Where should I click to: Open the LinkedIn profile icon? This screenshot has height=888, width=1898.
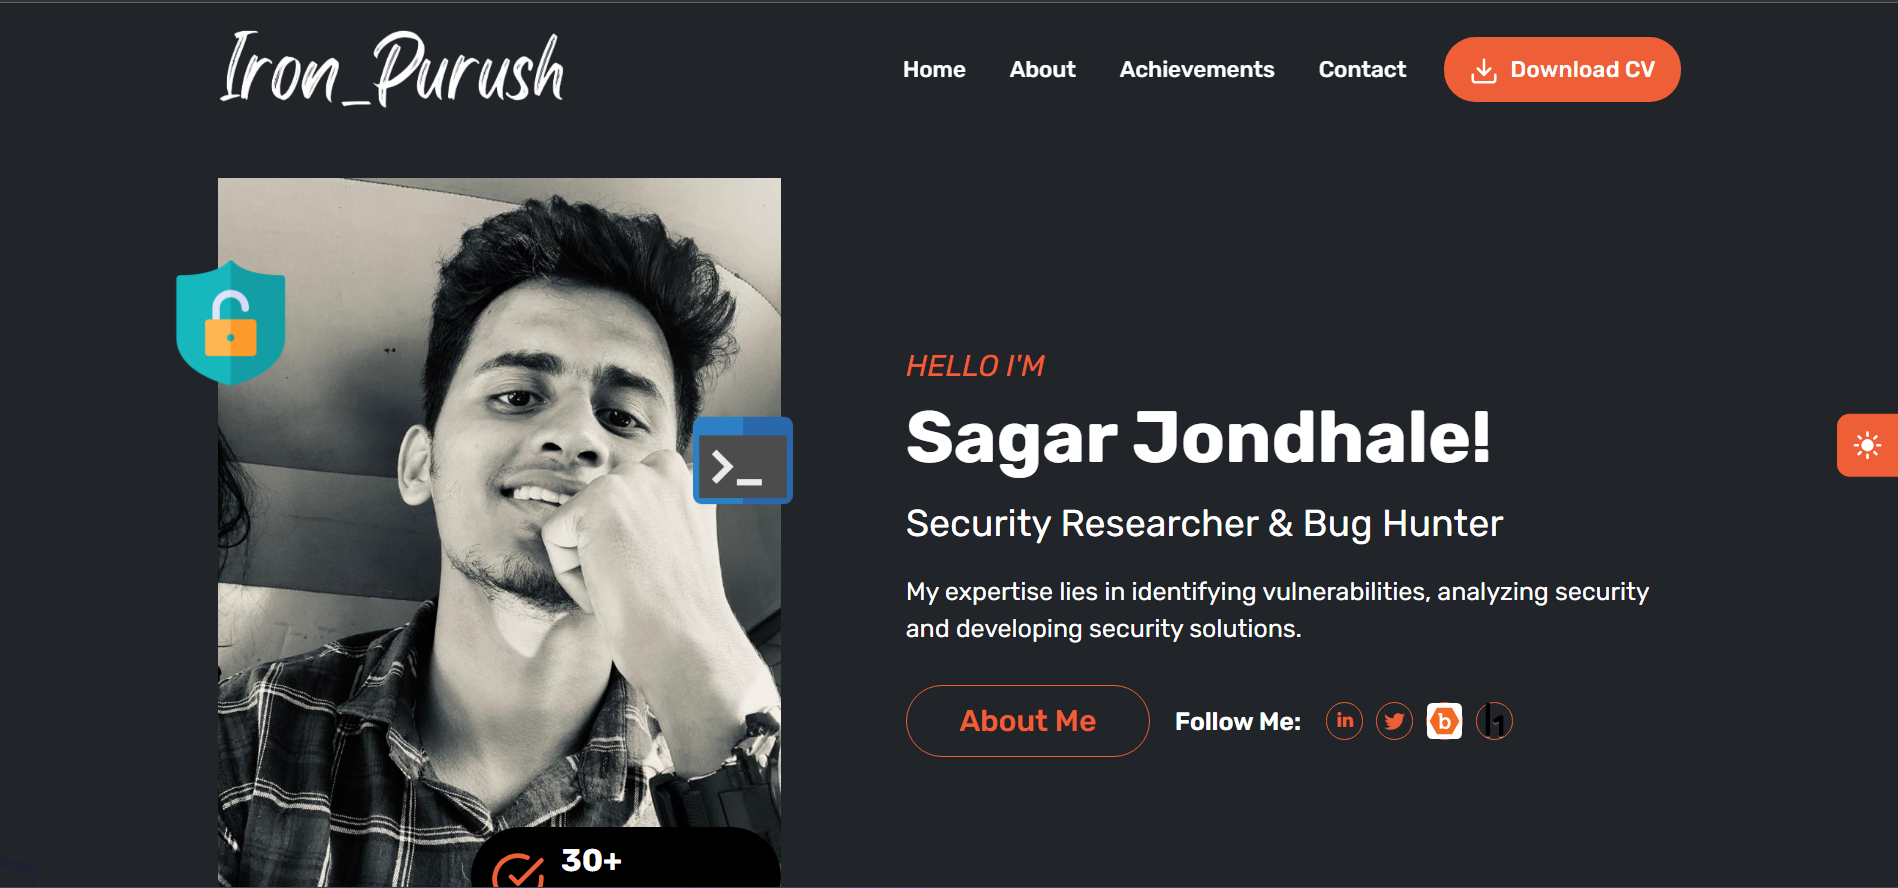1344,721
